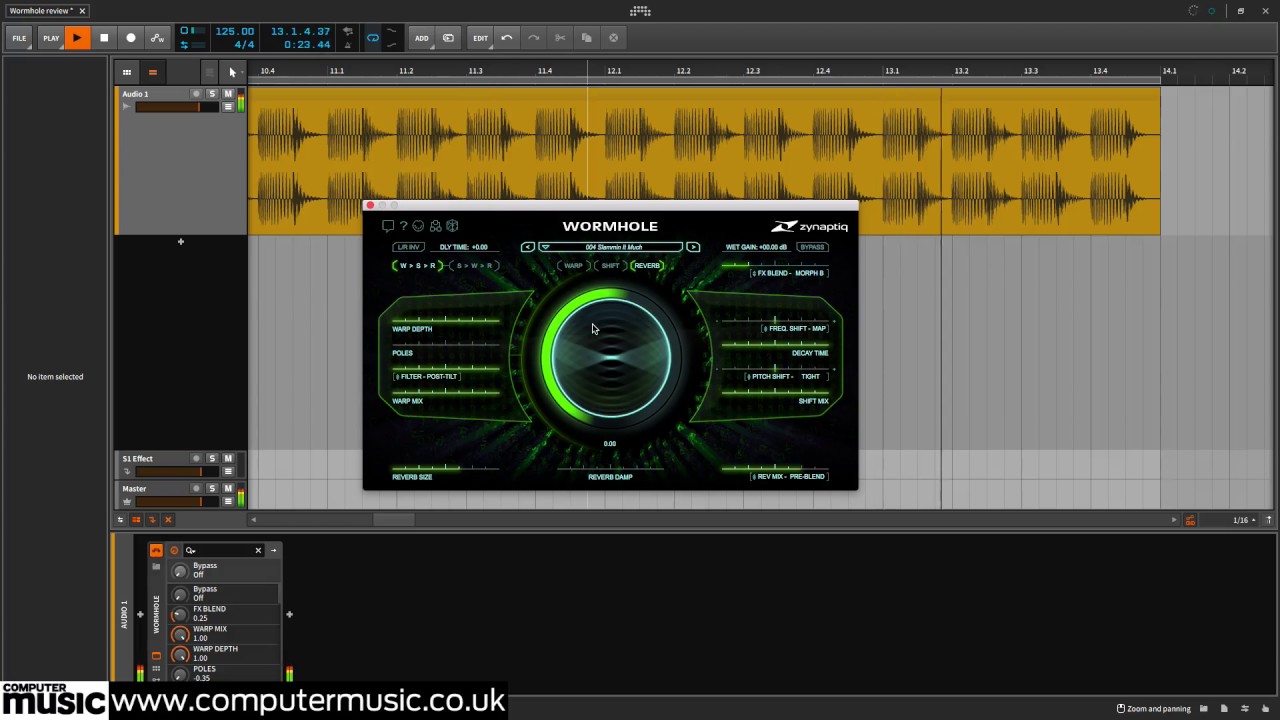
Task: Click the WET GAIN value field
Action: pos(757,247)
